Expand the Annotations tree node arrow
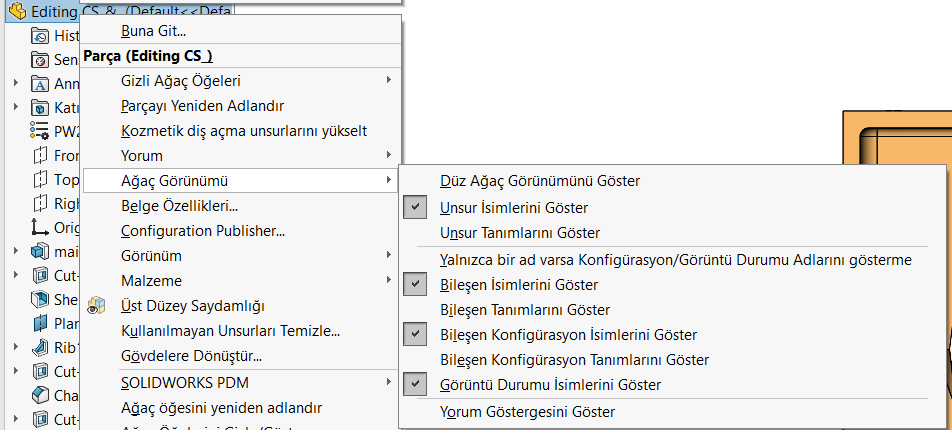The width and height of the screenshot is (952, 430). click(16, 83)
